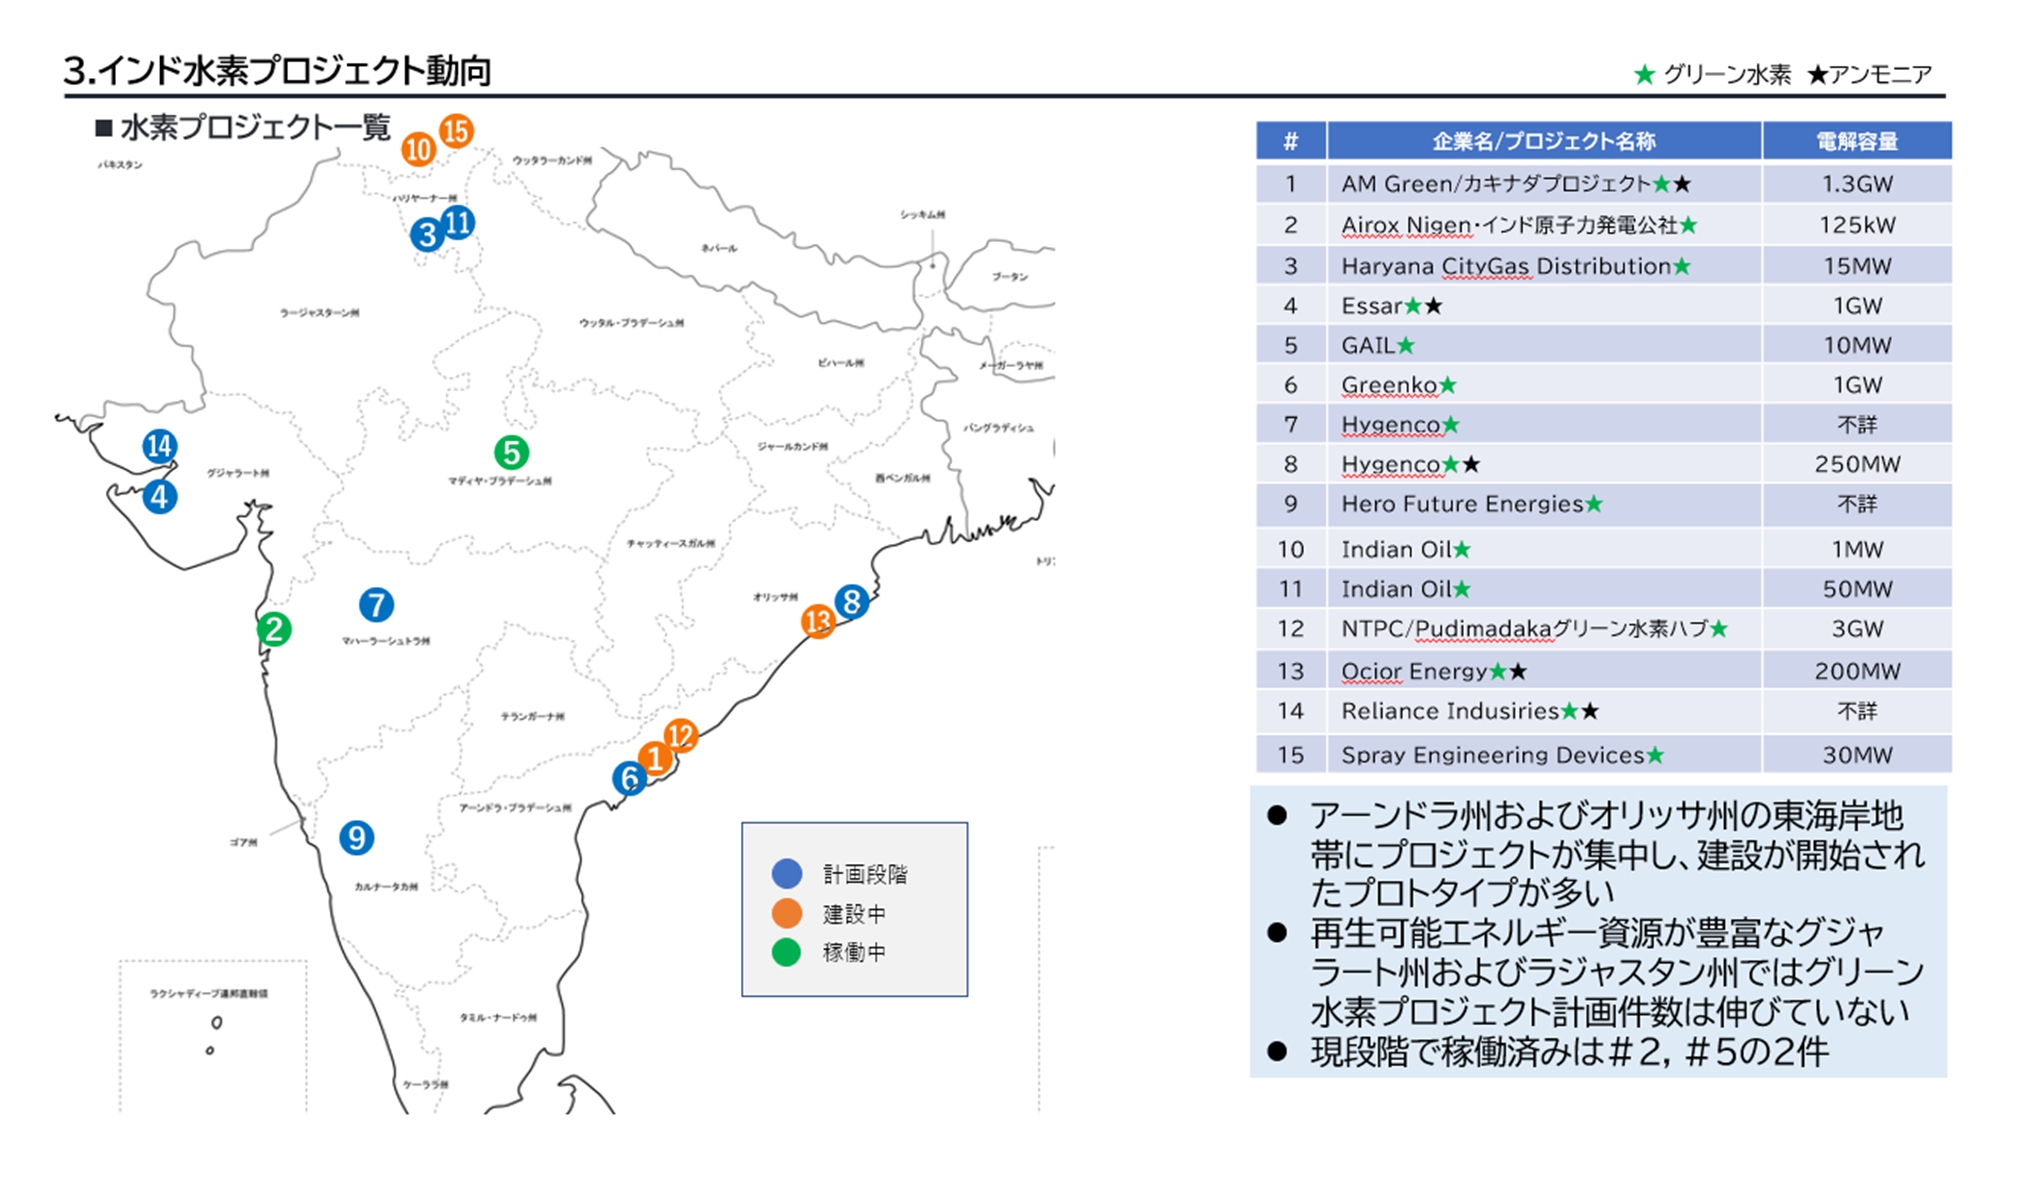Viewport: 2041px width, 1183px height.
Task: Click the 200MW capacity value
Action: pyautogui.click(x=1857, y=671)
